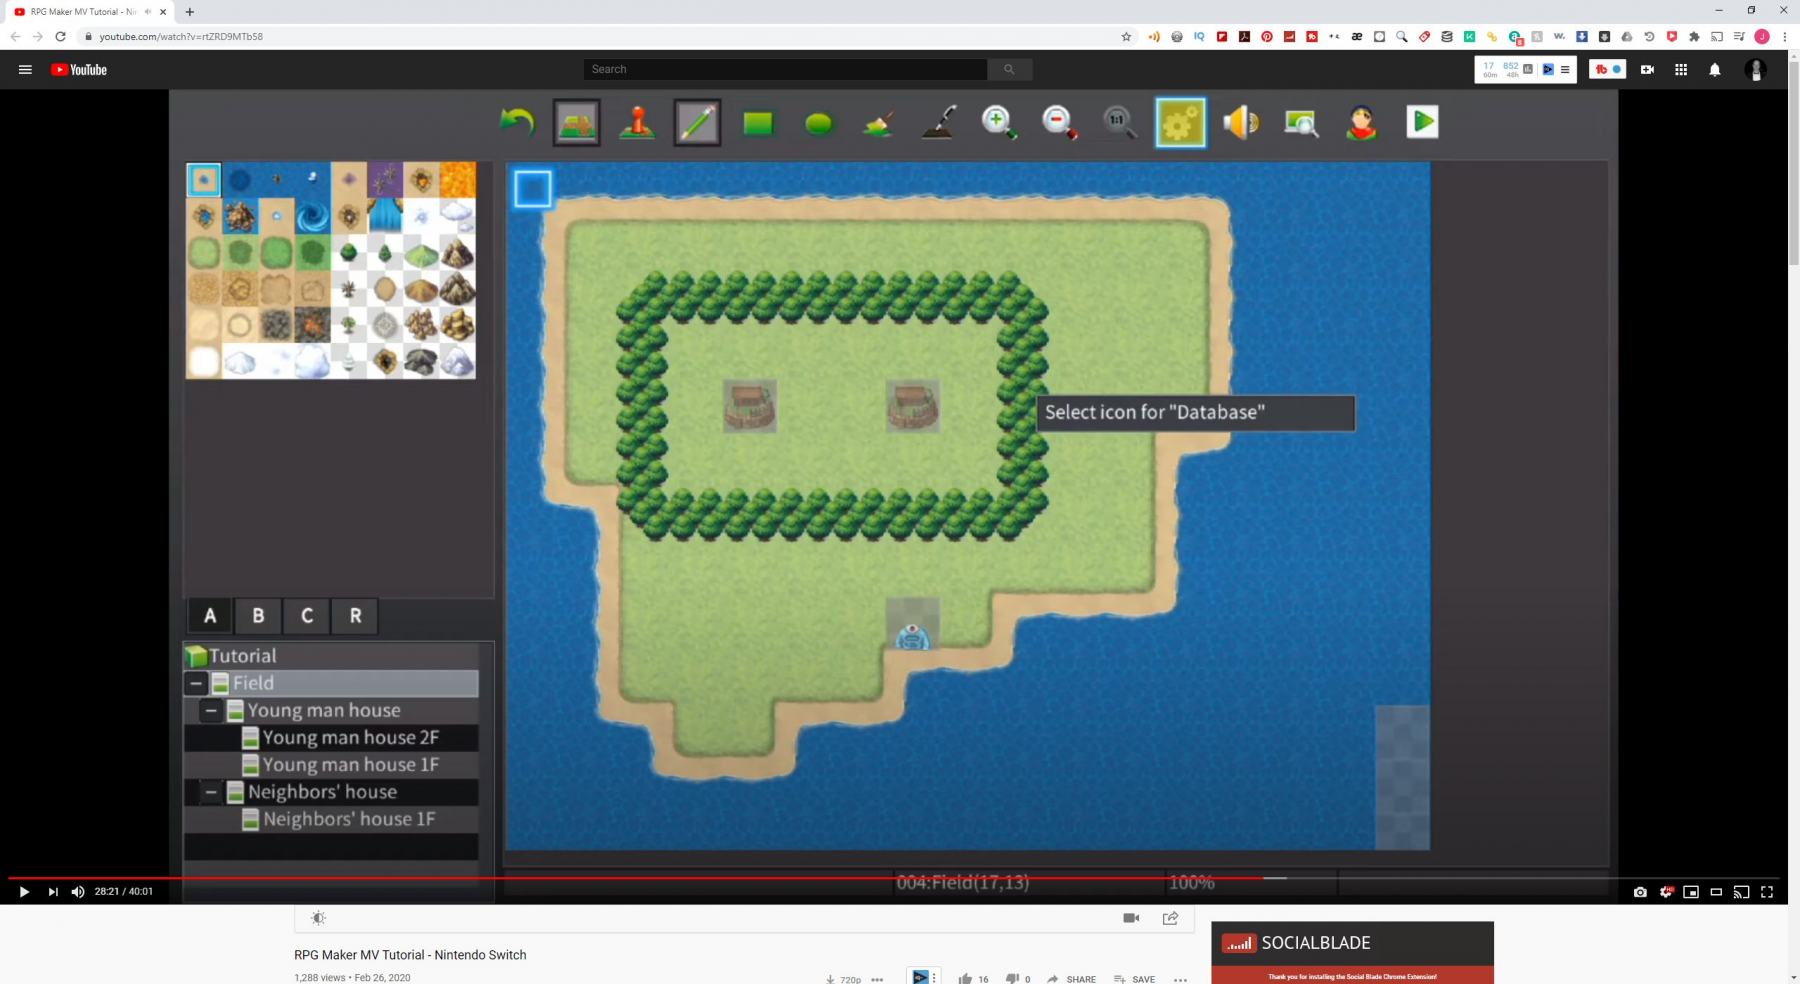
Task: Click the 1:1 Actual Size magnifier
Action: pyautogui.click(x=1119, y=122)
